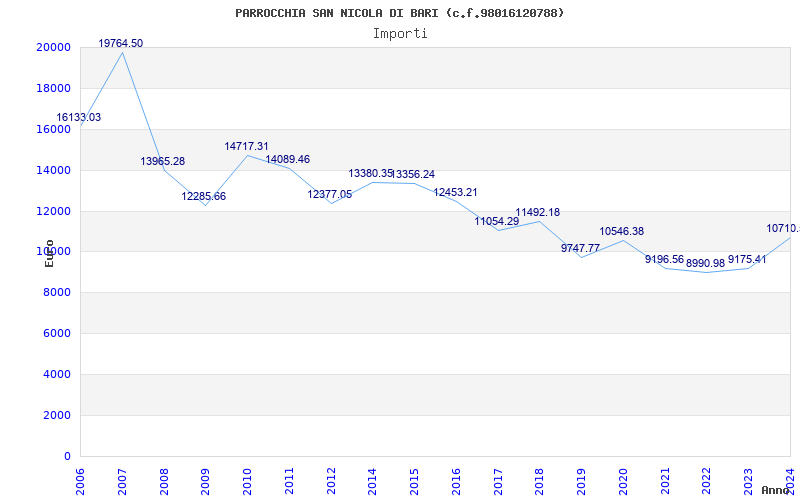Image resolution: width=800 pixels, height=500 pixels.
Task: Click the 2016 x-axis year label
Action: [456, 481]
